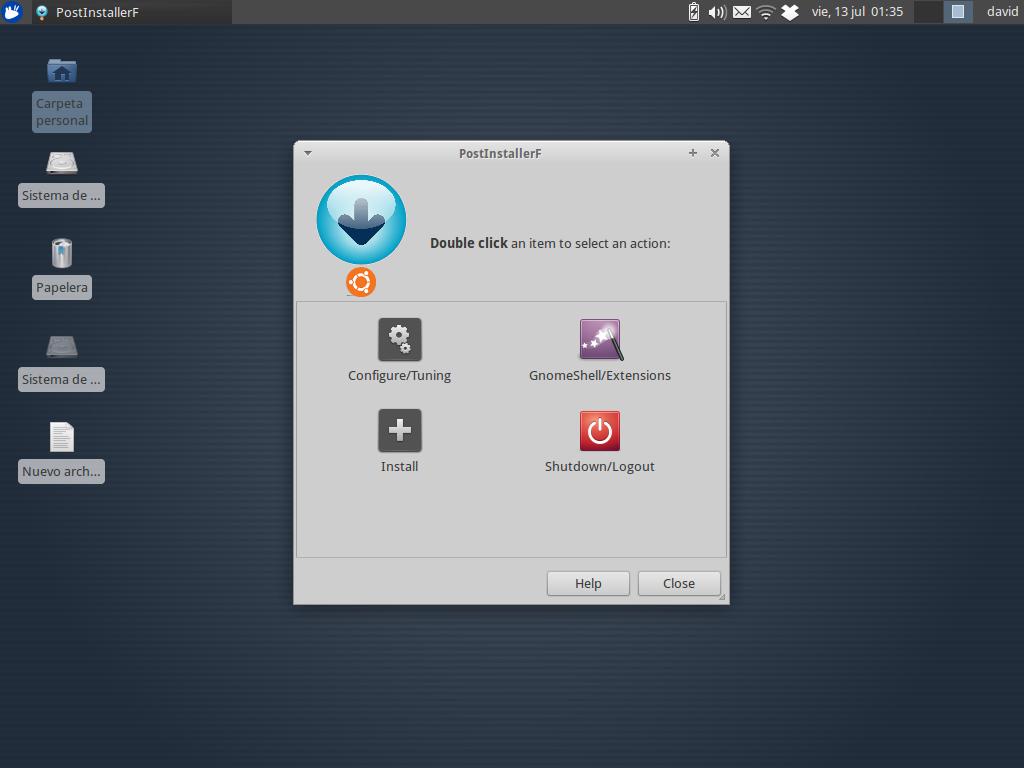Click the Dropbox tray icon
Image resolution: width=1024 pixels, height=768 pixels.
click(789, 12)
